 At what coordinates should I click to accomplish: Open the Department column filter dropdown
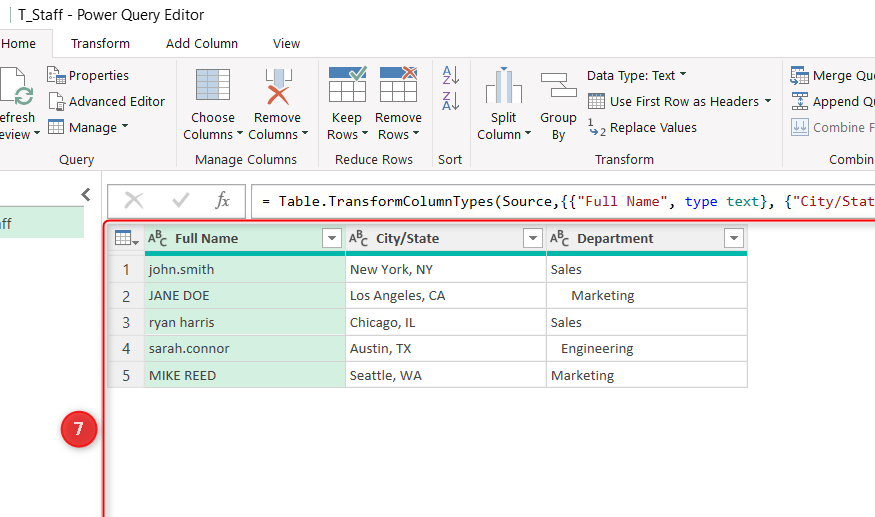733,238
